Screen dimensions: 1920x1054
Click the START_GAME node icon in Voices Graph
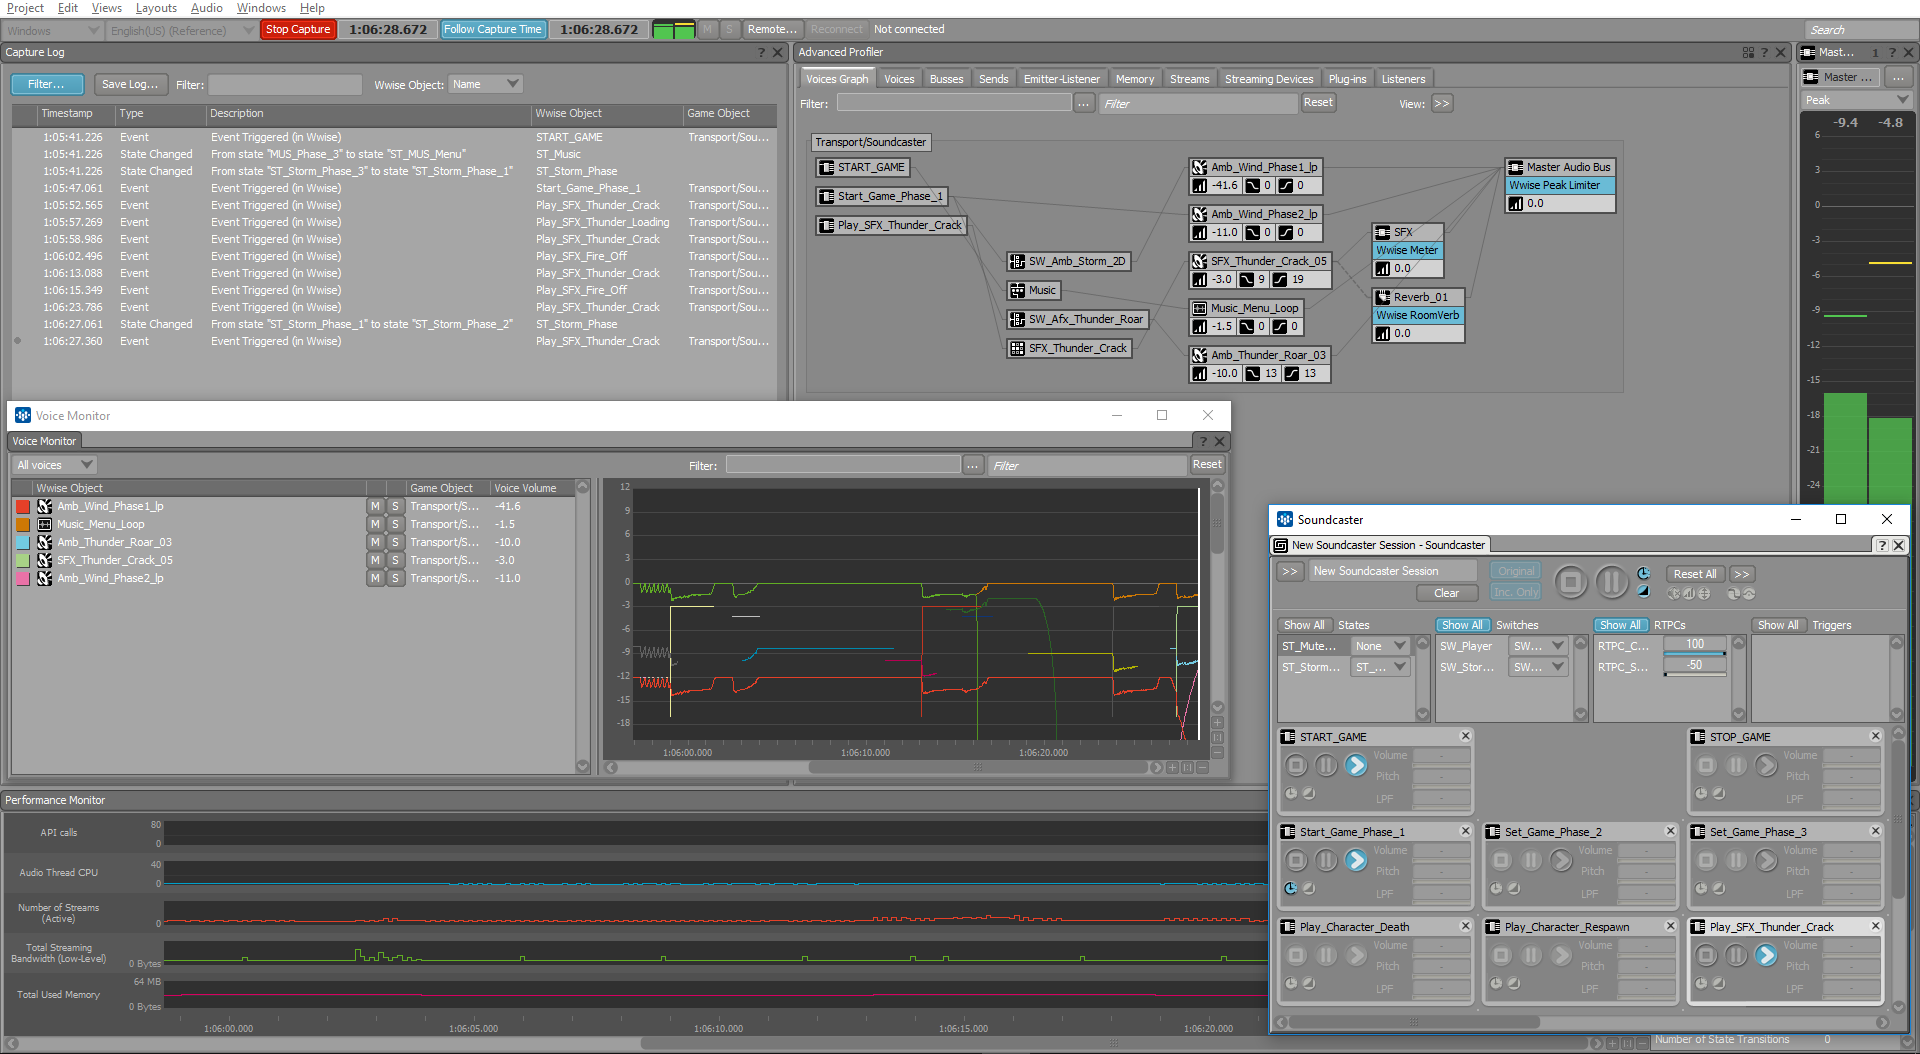pyautogui.click(x=826, y=168)
